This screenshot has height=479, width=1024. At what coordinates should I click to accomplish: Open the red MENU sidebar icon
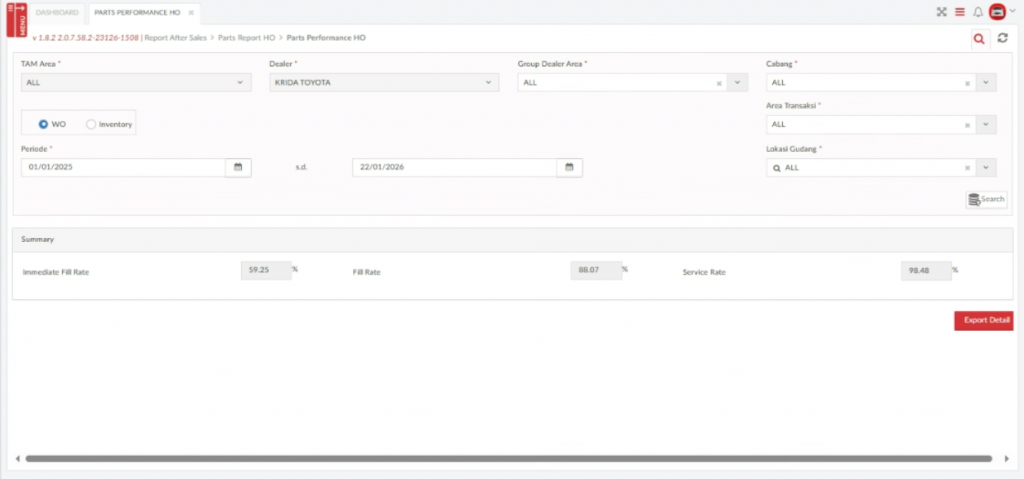[16, 19]
